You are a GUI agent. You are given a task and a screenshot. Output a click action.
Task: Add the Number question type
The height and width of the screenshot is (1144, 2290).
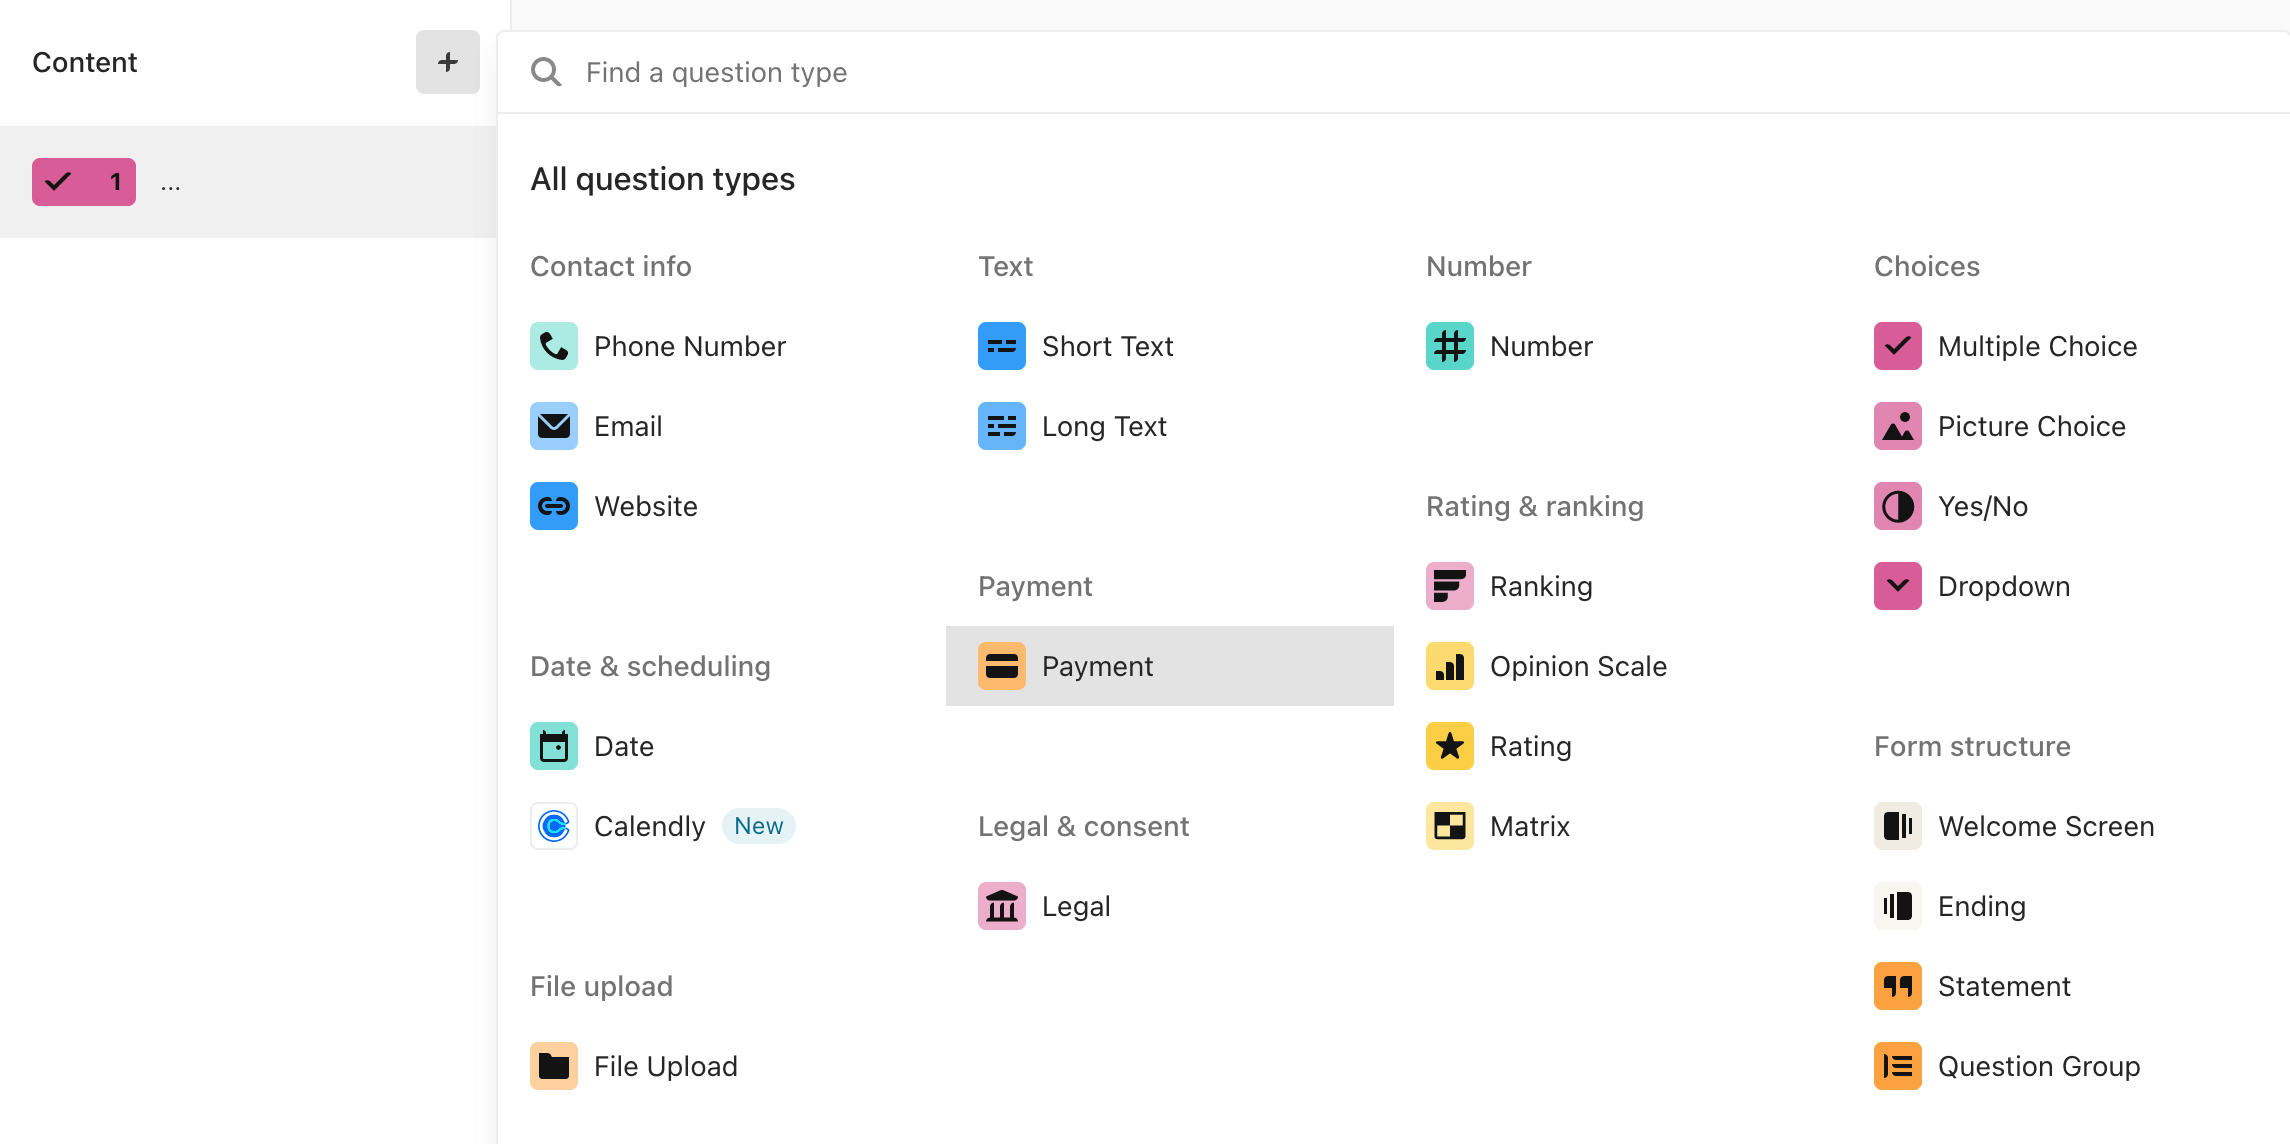tap(1618, 346)
